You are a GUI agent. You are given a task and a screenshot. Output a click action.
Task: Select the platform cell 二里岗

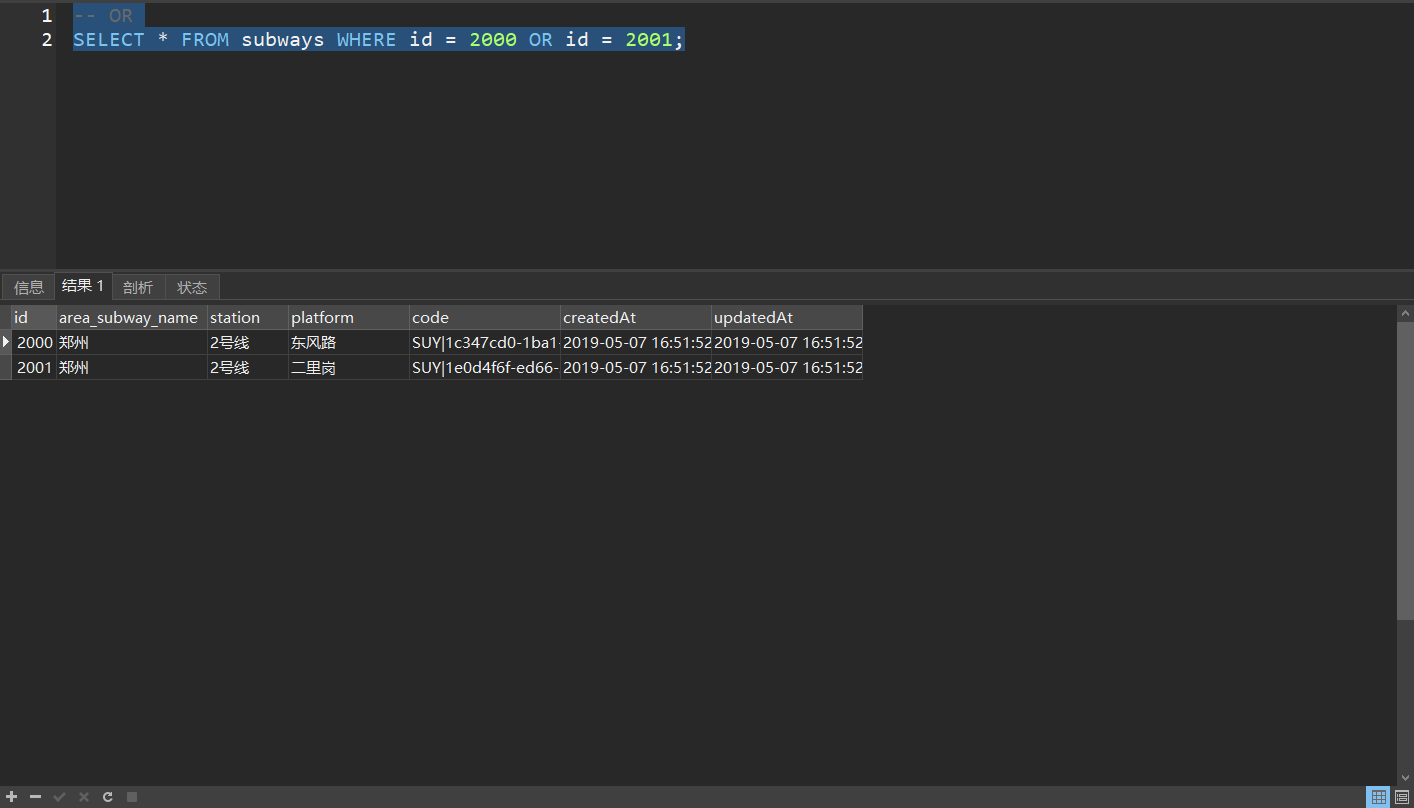tap(349, 367)
